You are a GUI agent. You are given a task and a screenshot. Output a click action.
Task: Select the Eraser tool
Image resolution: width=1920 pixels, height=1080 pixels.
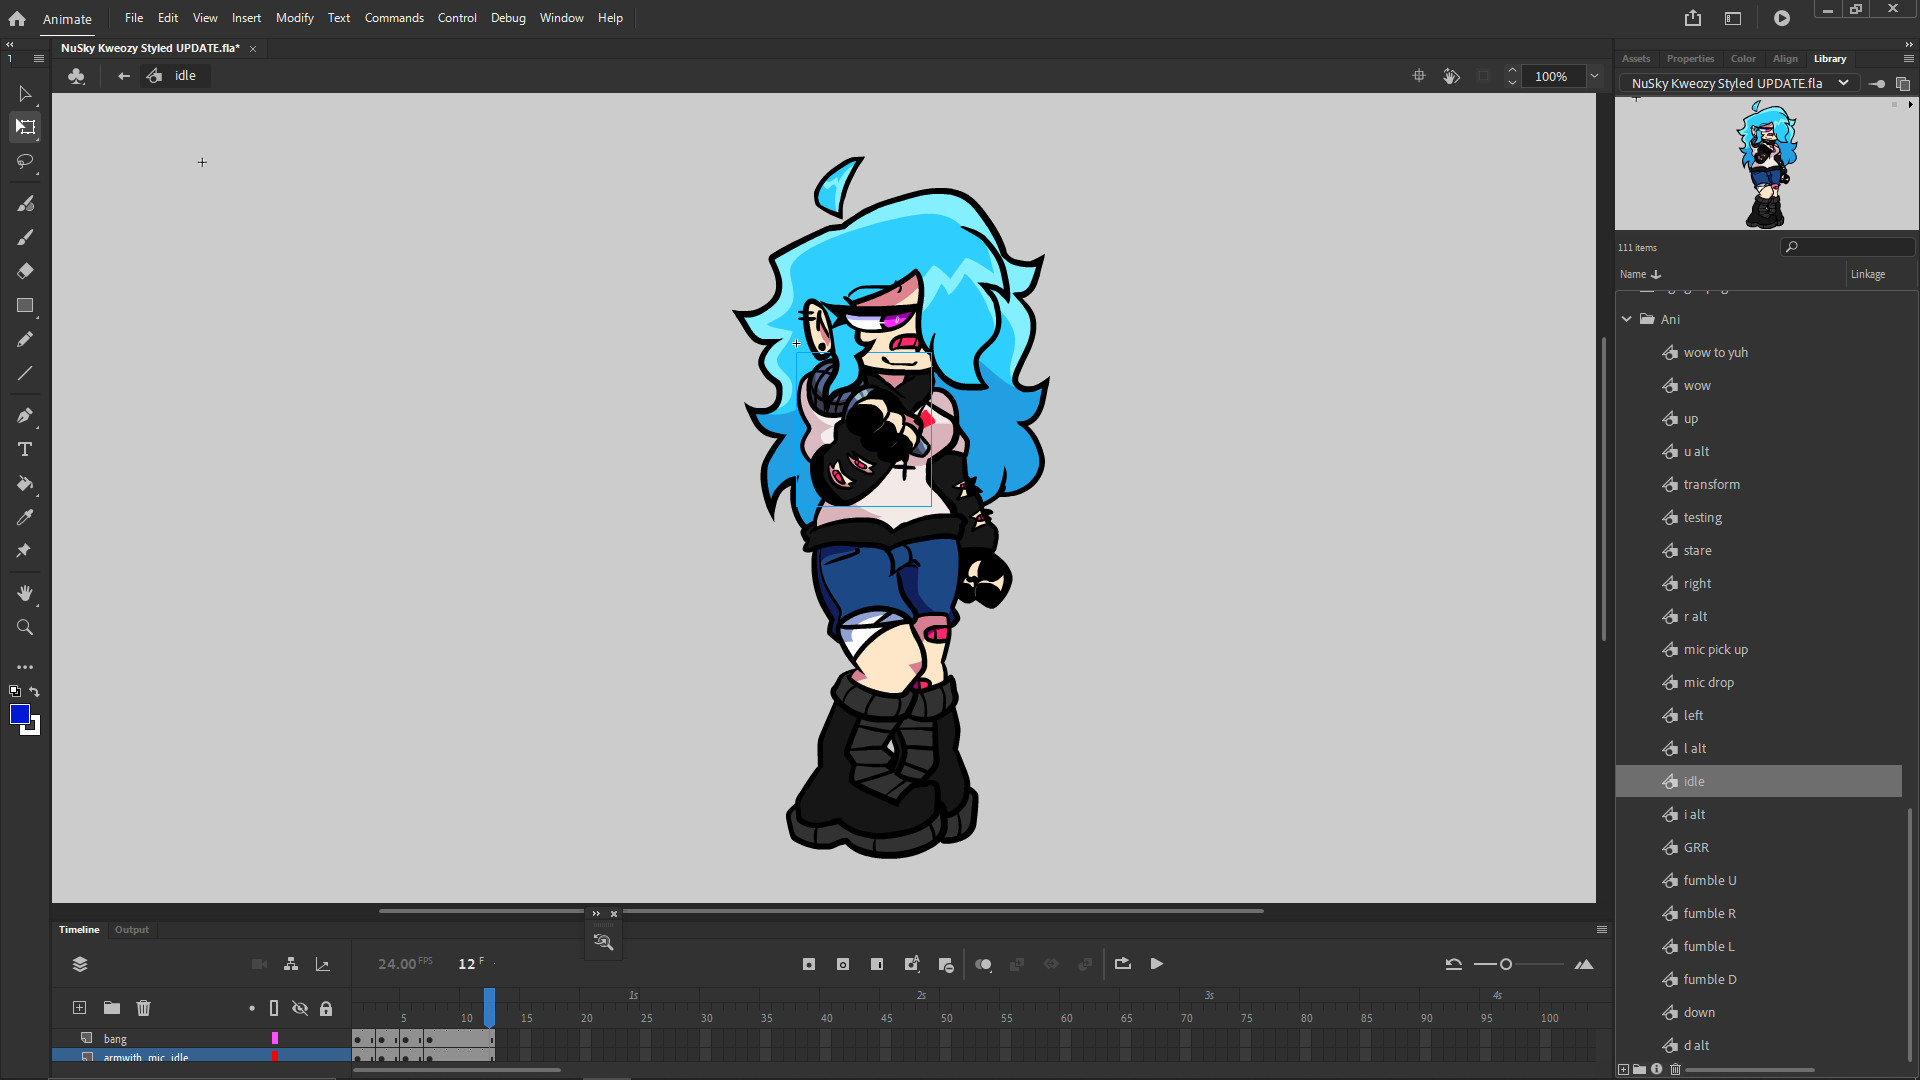(x=25, y=270)
